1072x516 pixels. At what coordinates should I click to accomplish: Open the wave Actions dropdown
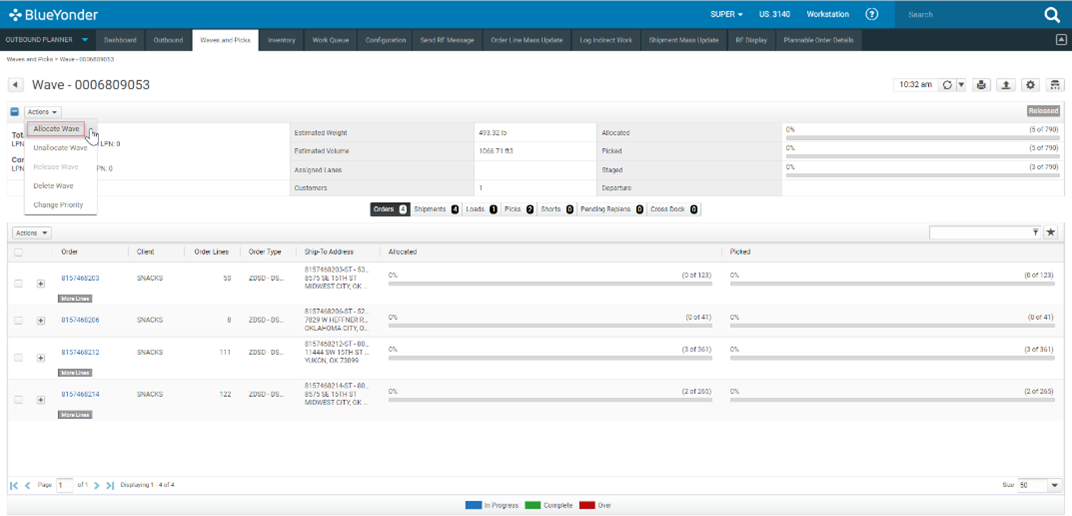pyautogui.click(x=43, y=111)
